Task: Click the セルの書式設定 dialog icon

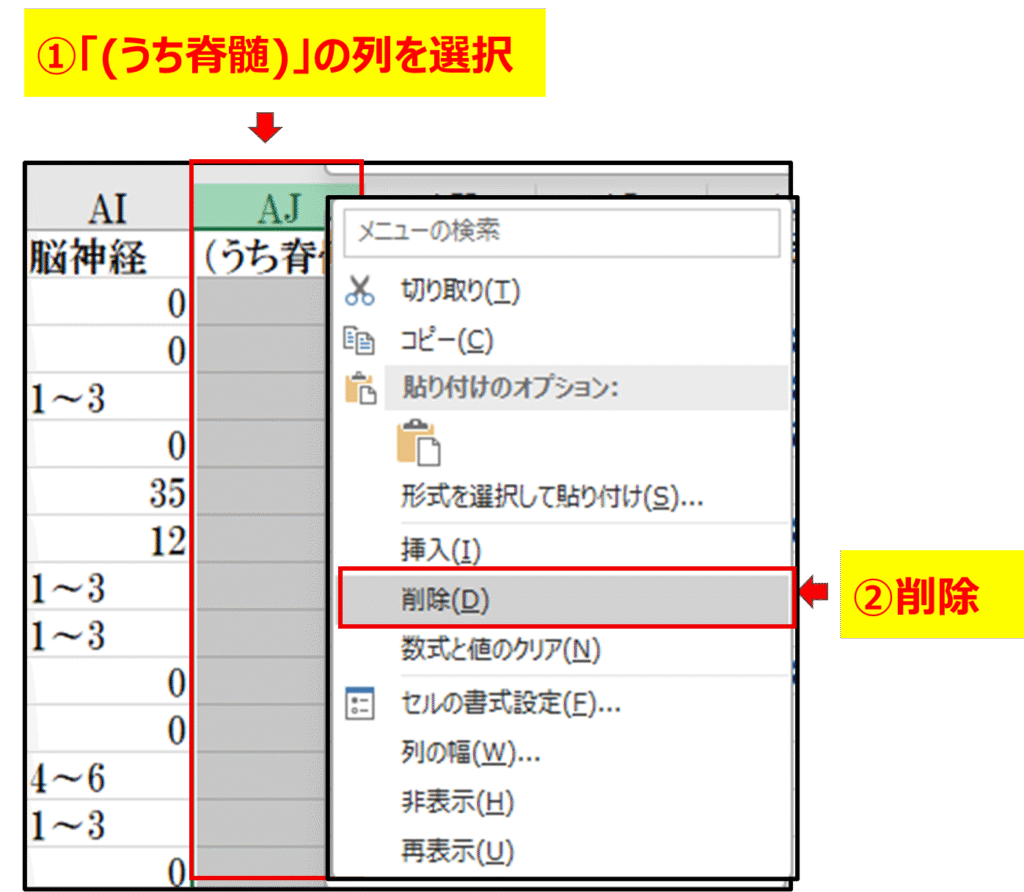Action: (x=358, y=703)
